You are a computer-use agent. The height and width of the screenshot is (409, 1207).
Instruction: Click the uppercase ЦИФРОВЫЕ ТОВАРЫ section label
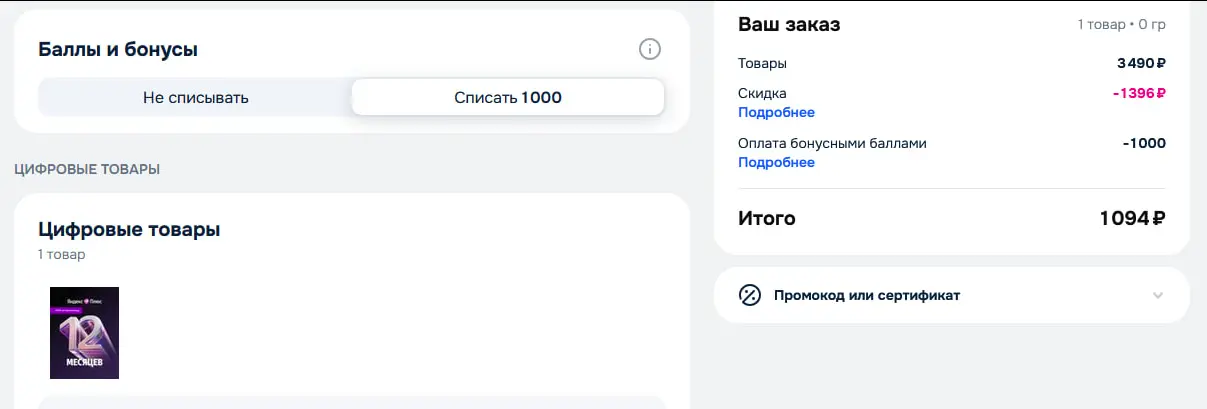(87, 169)
